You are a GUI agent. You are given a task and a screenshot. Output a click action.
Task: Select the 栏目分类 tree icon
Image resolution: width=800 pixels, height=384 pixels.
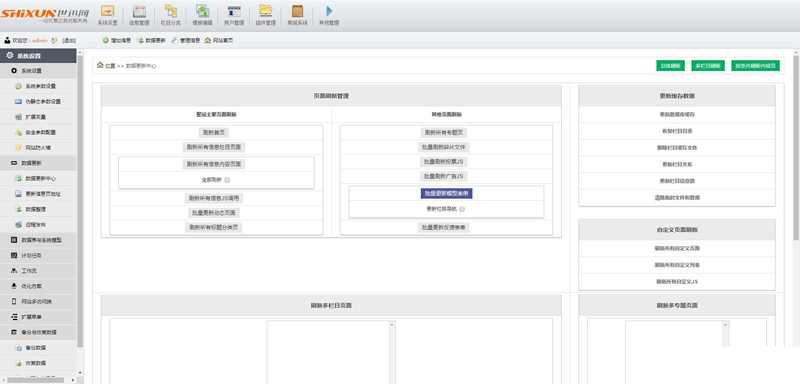171,11
